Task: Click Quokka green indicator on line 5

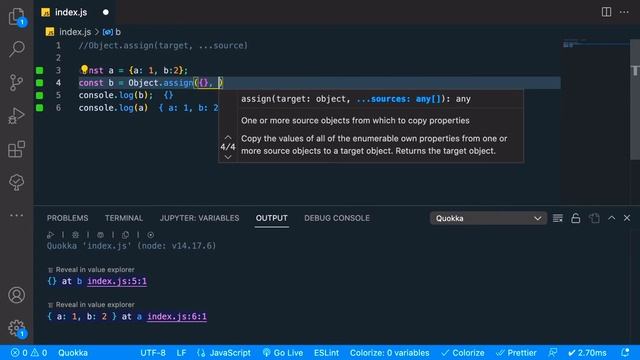Action: (x=40, y=95)
